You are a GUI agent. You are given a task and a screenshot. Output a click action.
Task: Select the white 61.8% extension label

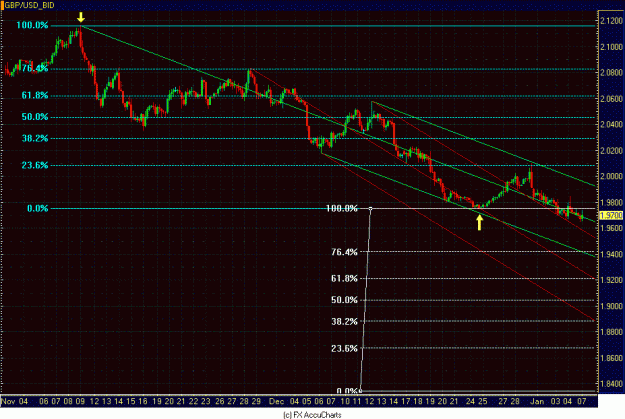(344, 278)
